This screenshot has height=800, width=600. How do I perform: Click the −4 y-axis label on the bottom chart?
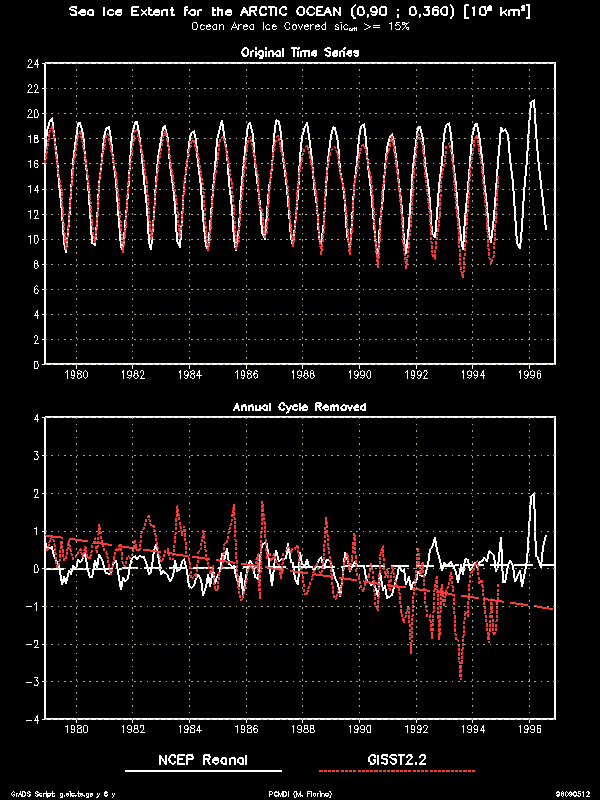pos(33,718)
